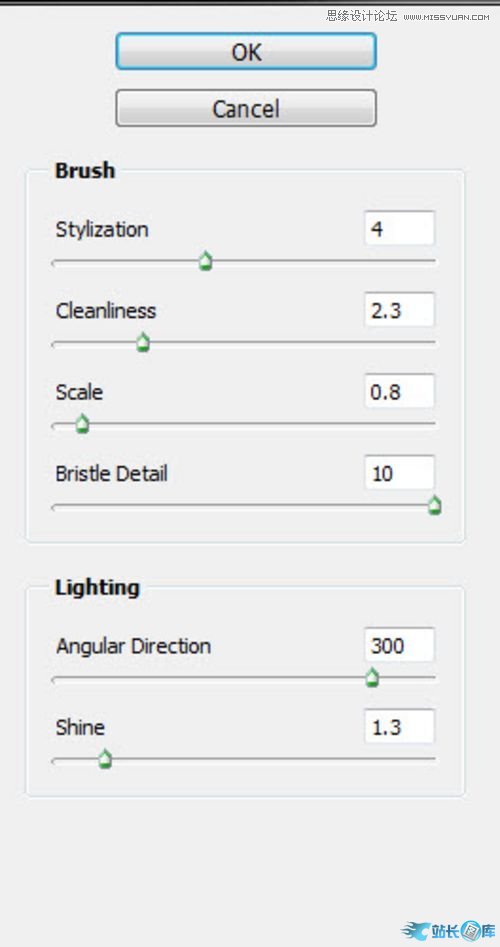Click the Cleanliness slider handle
This screenshot has height=947, width=500.
pyautogui.click(x=143, y=343)
